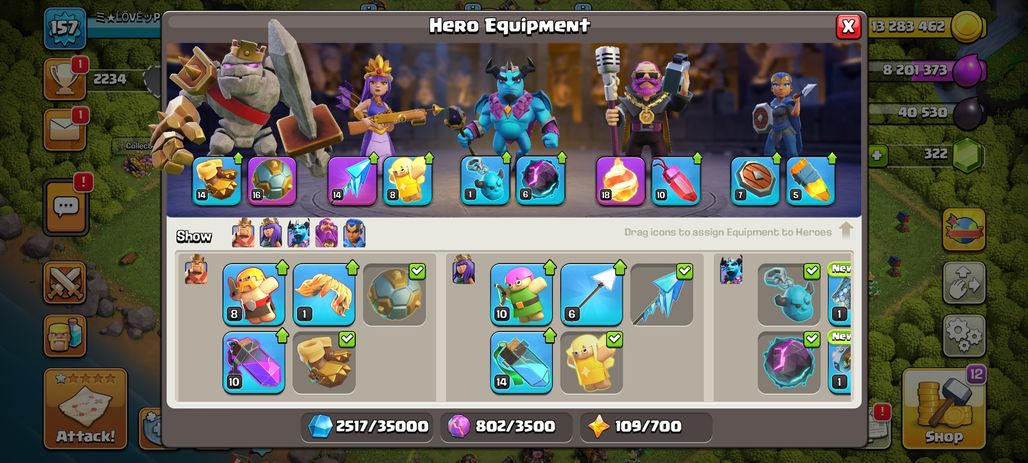1028x463 pixels.
Task: Toggle the Barbarian King show filter
Action: (x=243, y=233)
